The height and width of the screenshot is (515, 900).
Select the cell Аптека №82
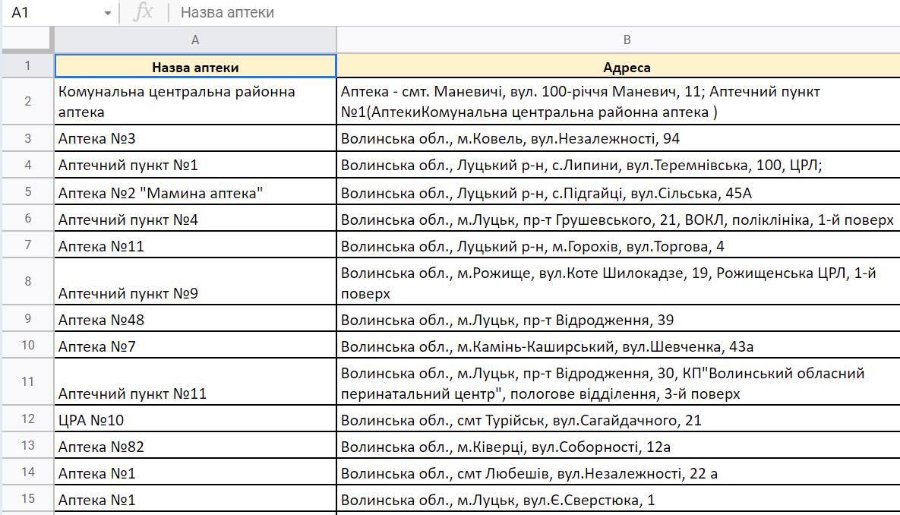coord(195,446)
